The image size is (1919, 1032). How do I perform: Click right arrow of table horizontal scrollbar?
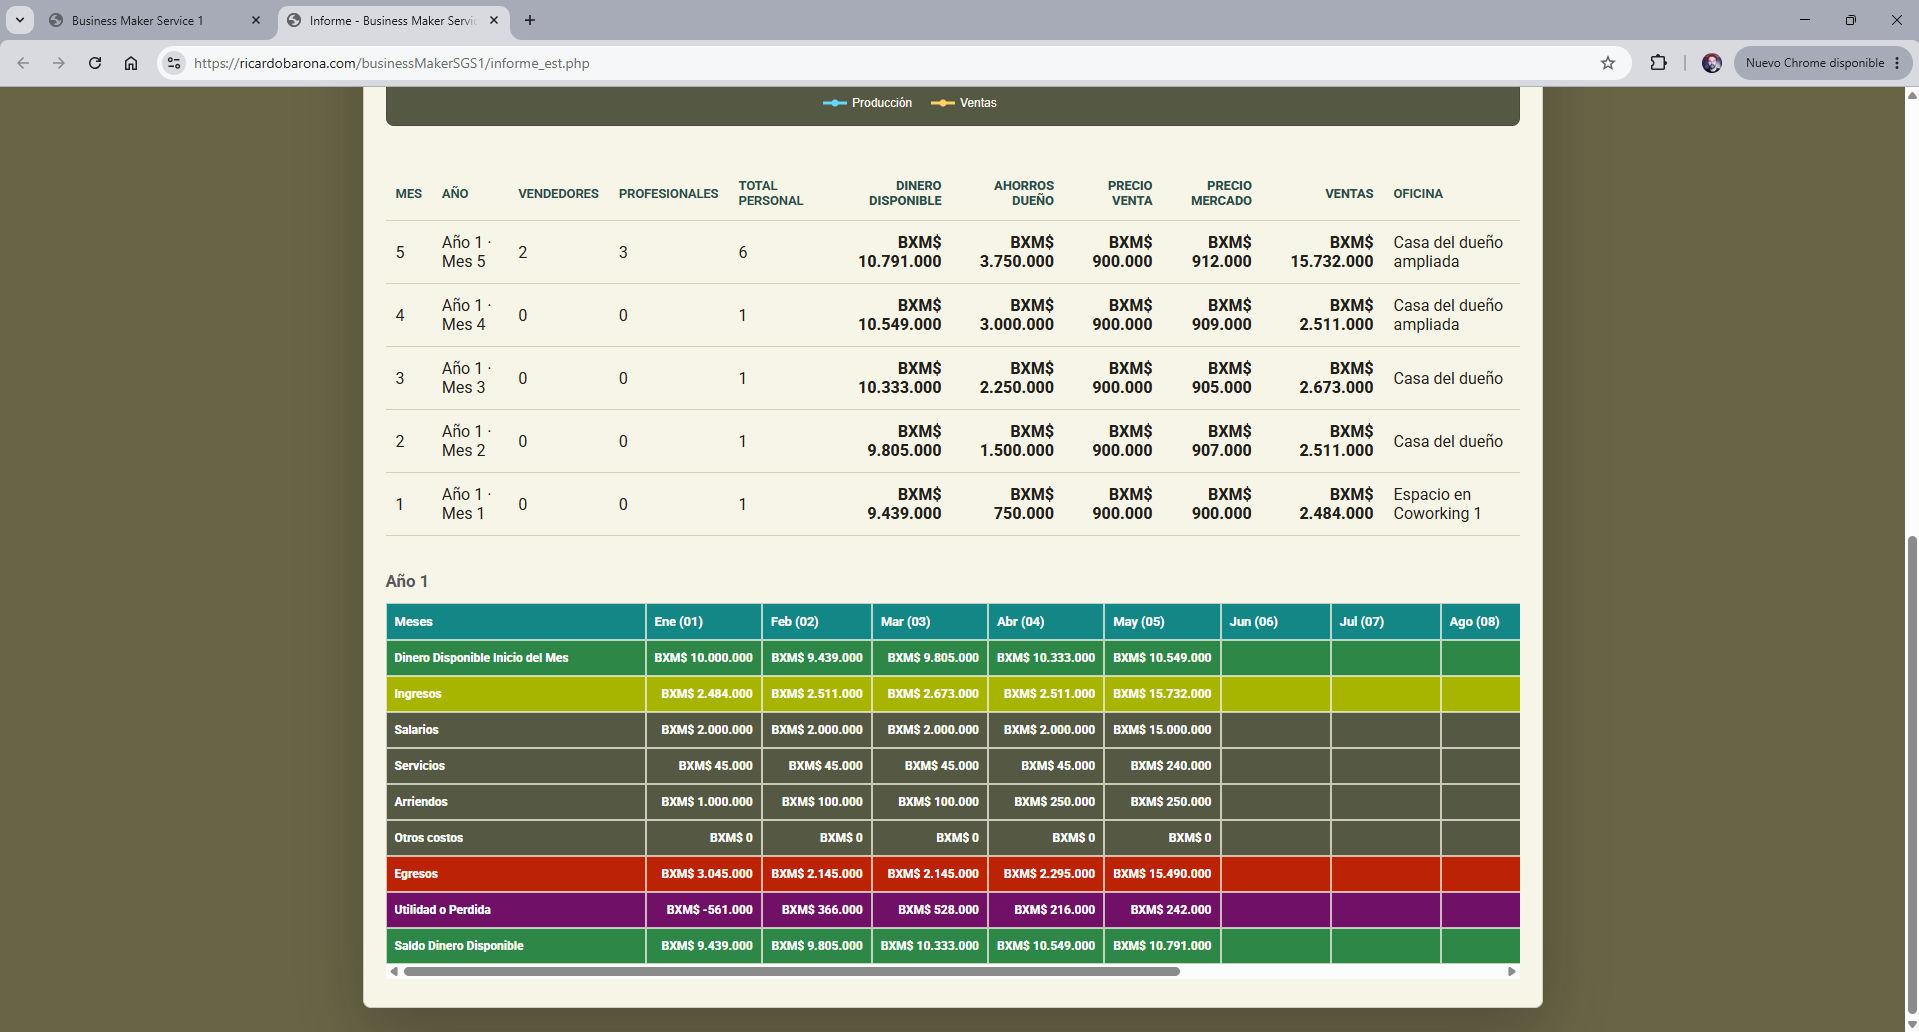pyautogui.click(x=1512, y=972)
